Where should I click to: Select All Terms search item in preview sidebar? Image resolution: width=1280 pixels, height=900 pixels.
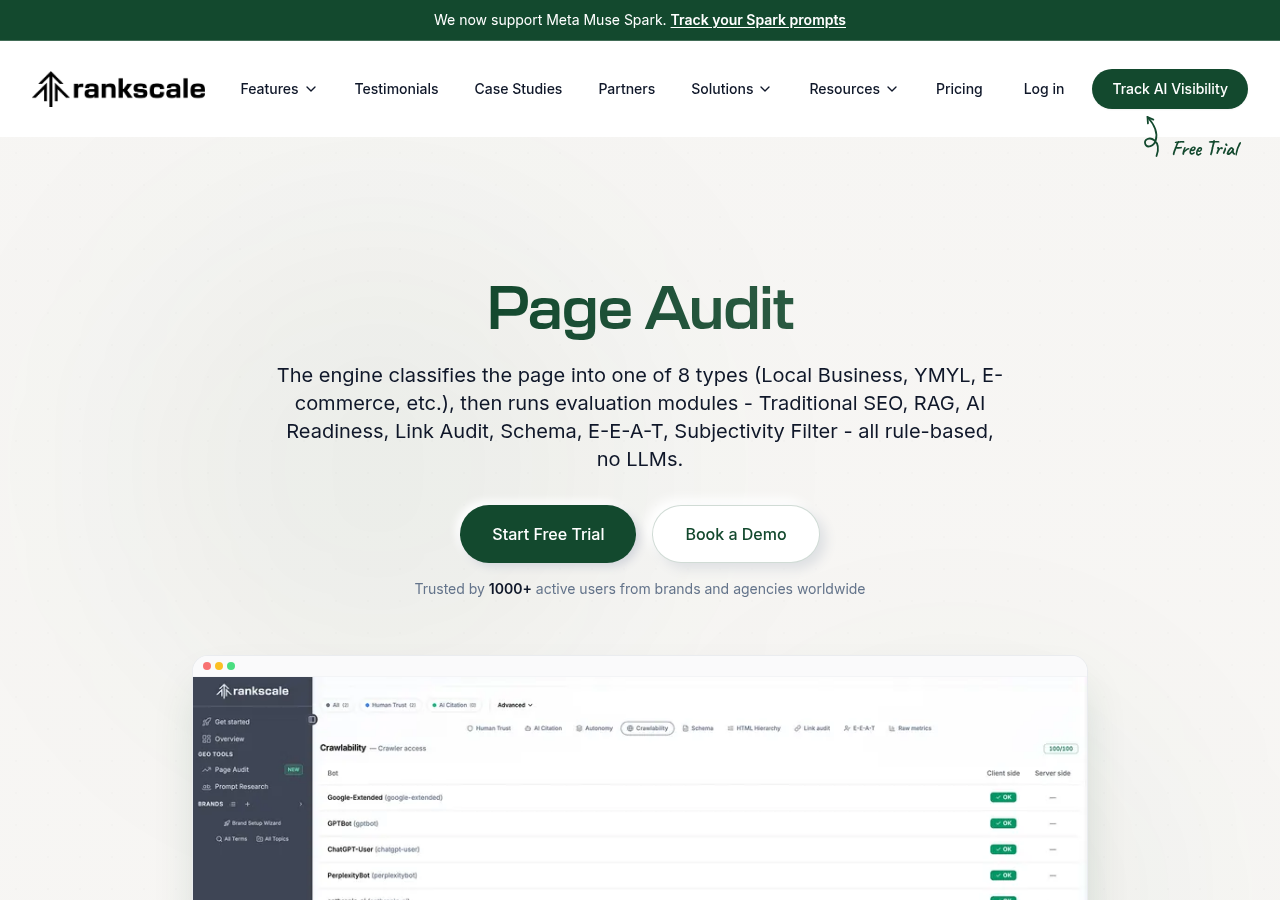[x=232, y=839]
